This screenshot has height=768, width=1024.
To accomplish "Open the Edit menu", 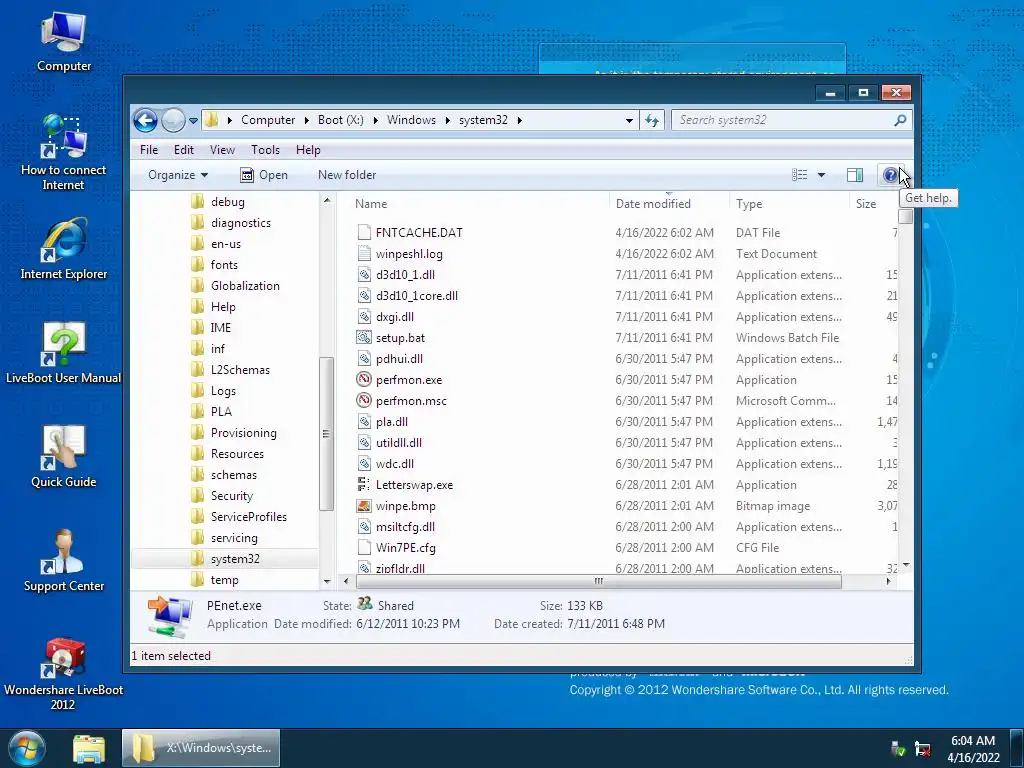I will [184, 150].
